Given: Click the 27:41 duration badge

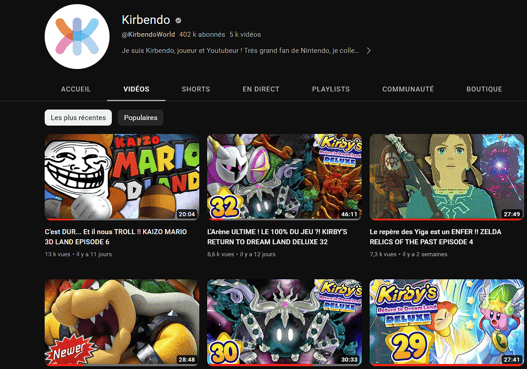Looking at the screenshot, I should point(512,359).
